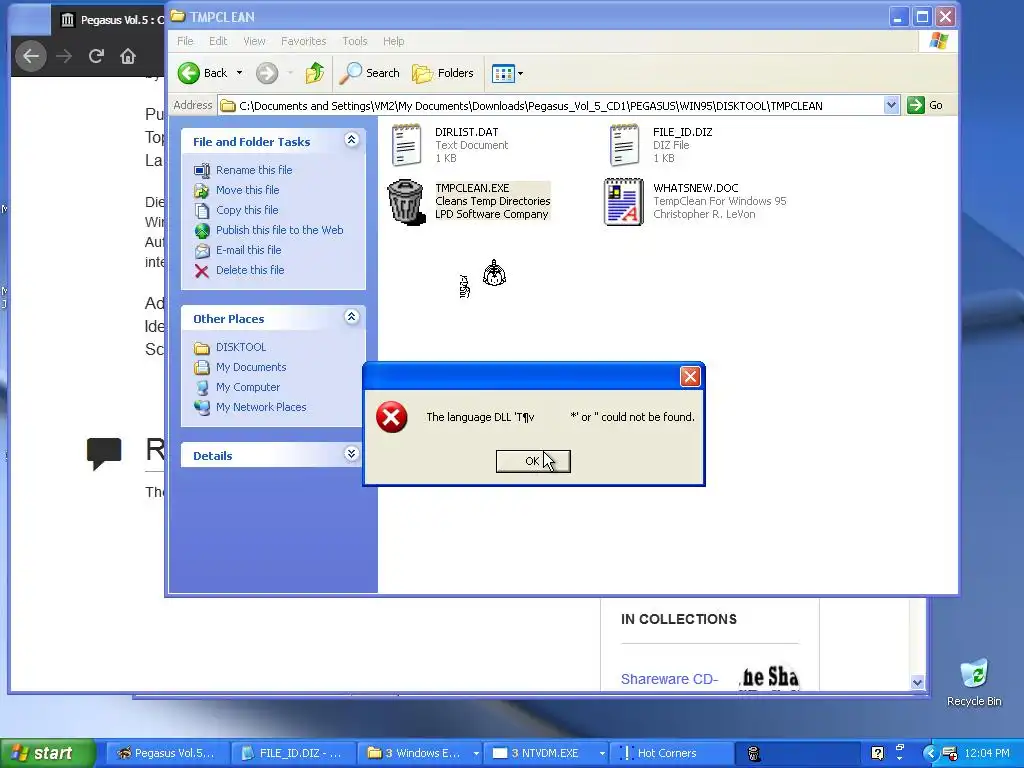Open the Help menu
Viewport: 1024px width, 768px height.
393,41
